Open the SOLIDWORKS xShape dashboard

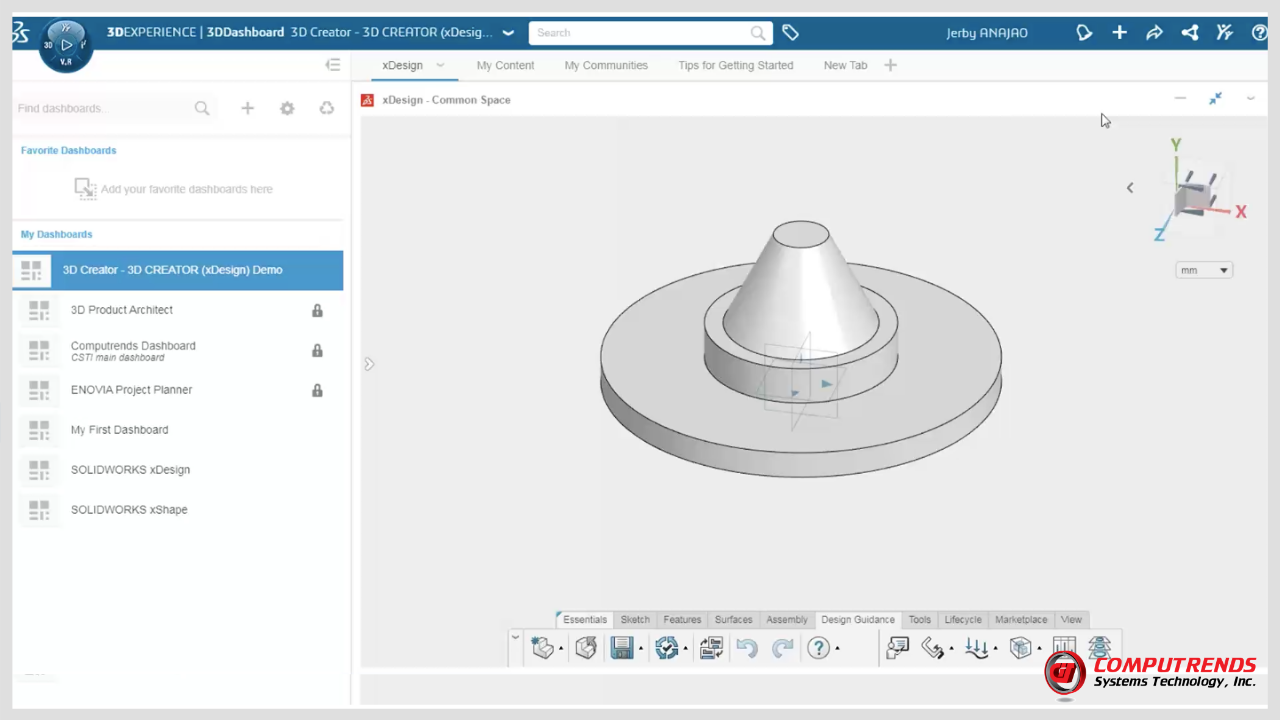point(129,510)
